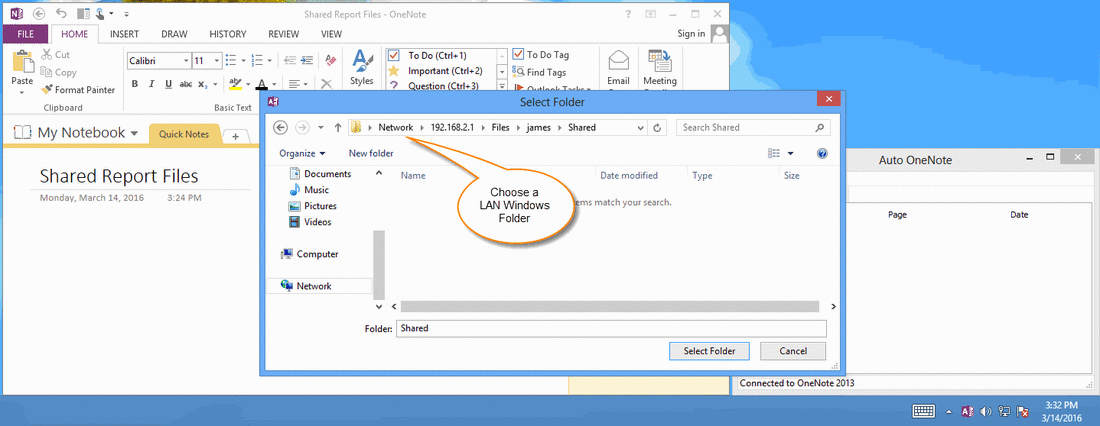Apply the font color button

262,84
